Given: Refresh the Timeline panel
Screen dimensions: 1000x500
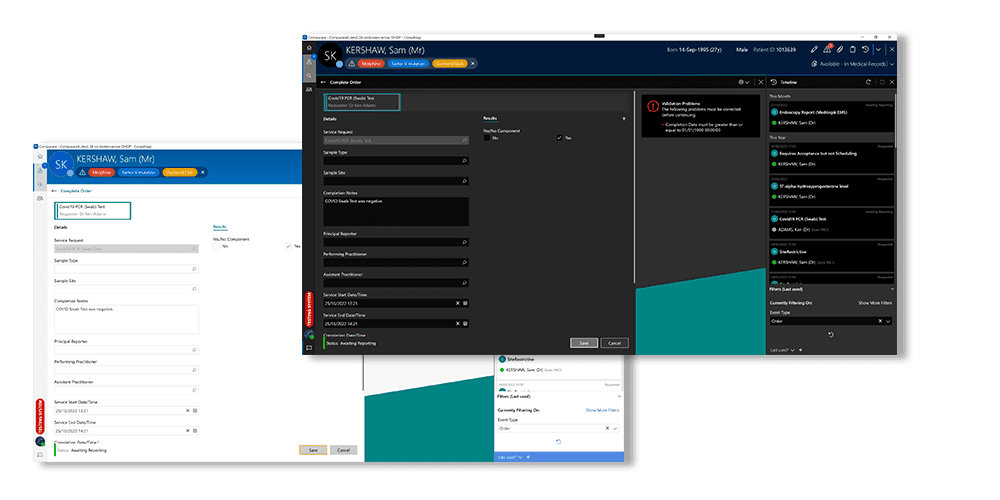Looking at the screenshot, I should pos(868,82).
